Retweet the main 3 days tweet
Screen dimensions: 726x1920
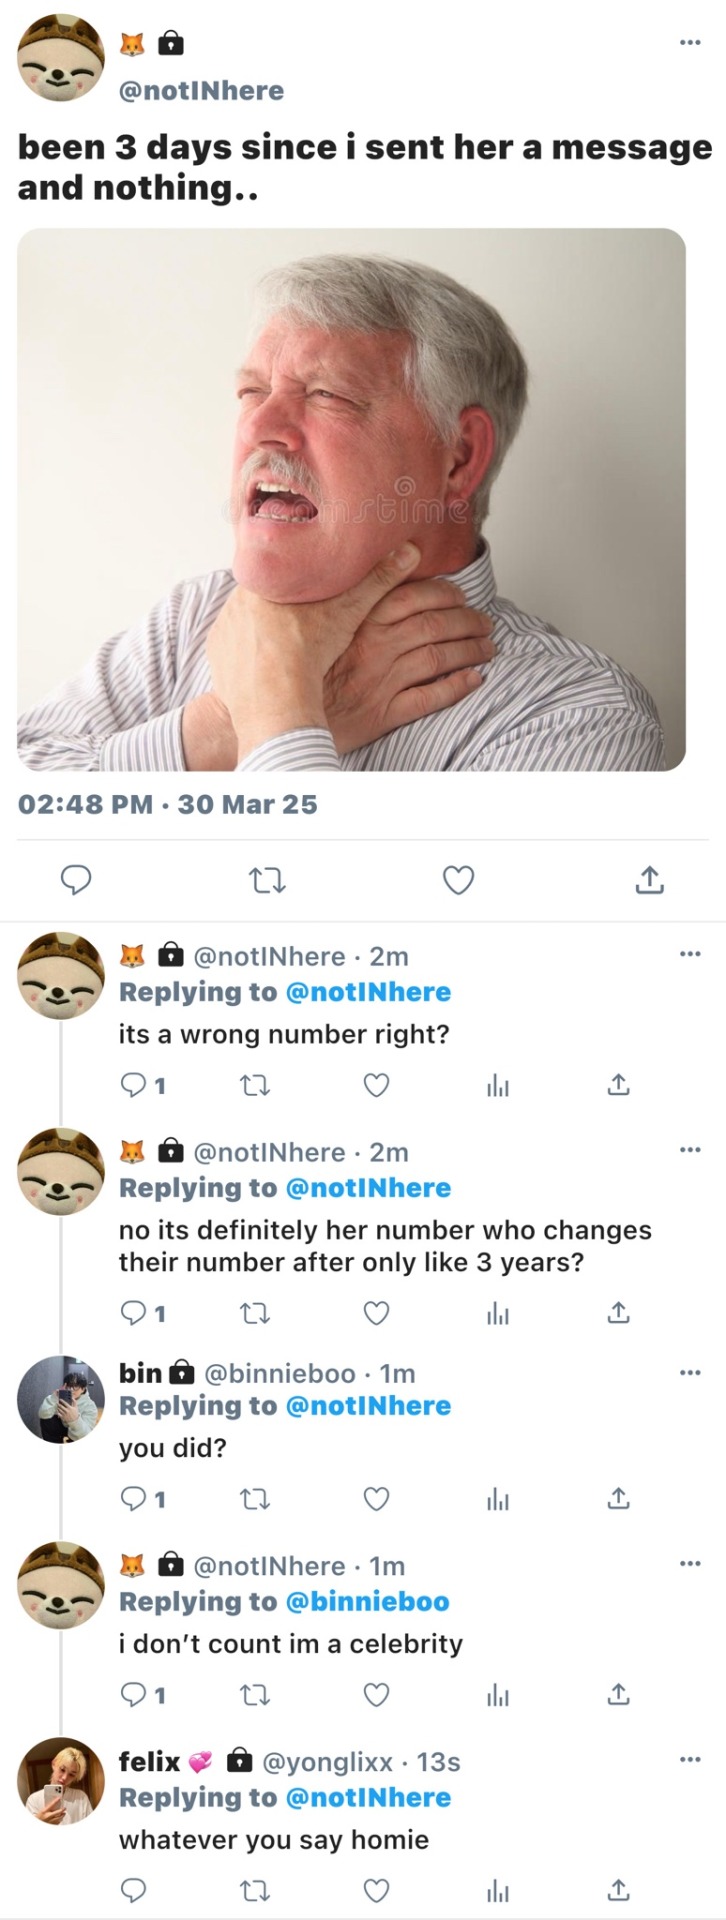[x=266, y=881]
